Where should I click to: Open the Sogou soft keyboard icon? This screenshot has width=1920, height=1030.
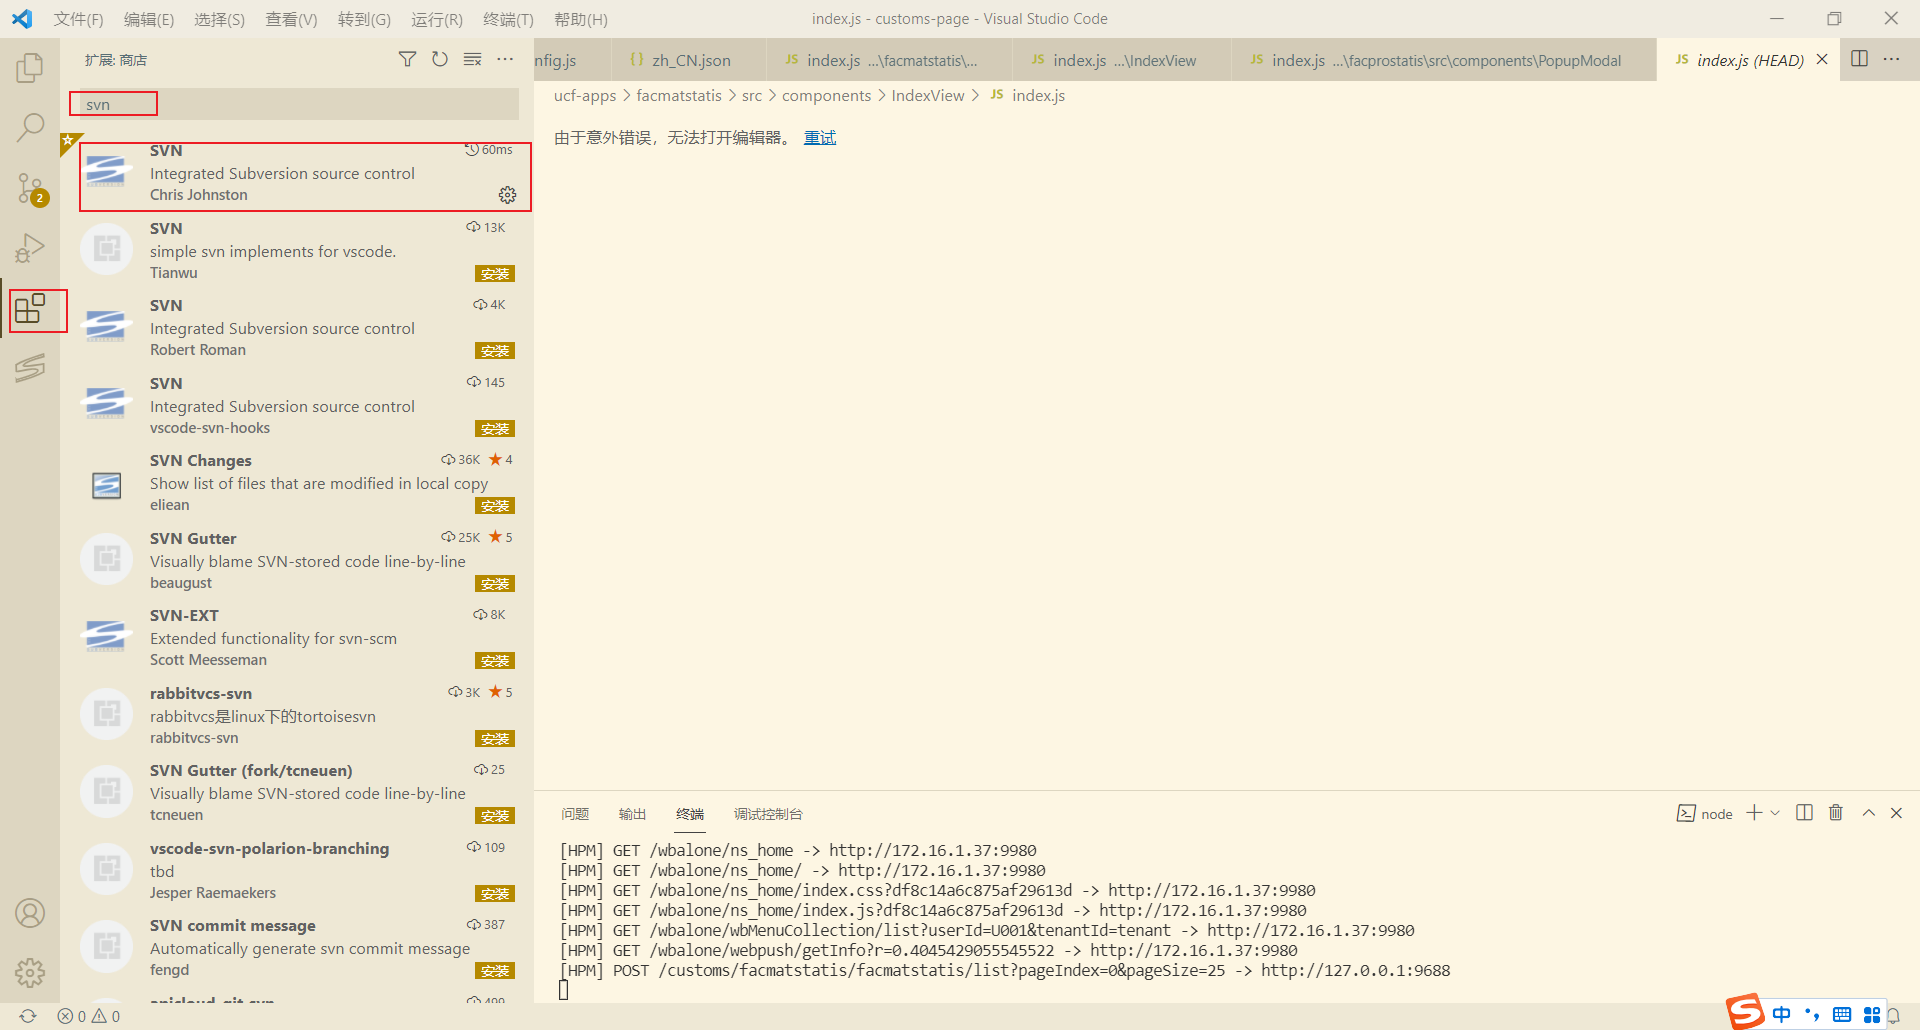(1842, 1015)
